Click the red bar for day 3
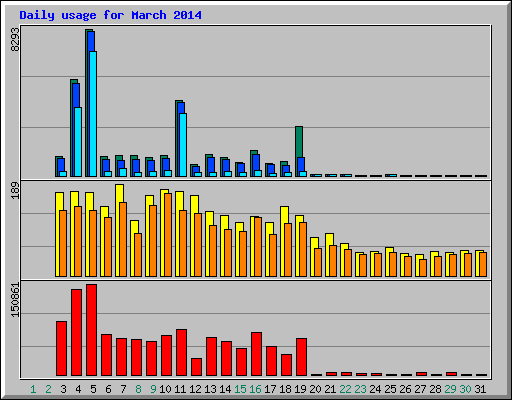This screenshot has height=400, width=512. click(61, 349)
